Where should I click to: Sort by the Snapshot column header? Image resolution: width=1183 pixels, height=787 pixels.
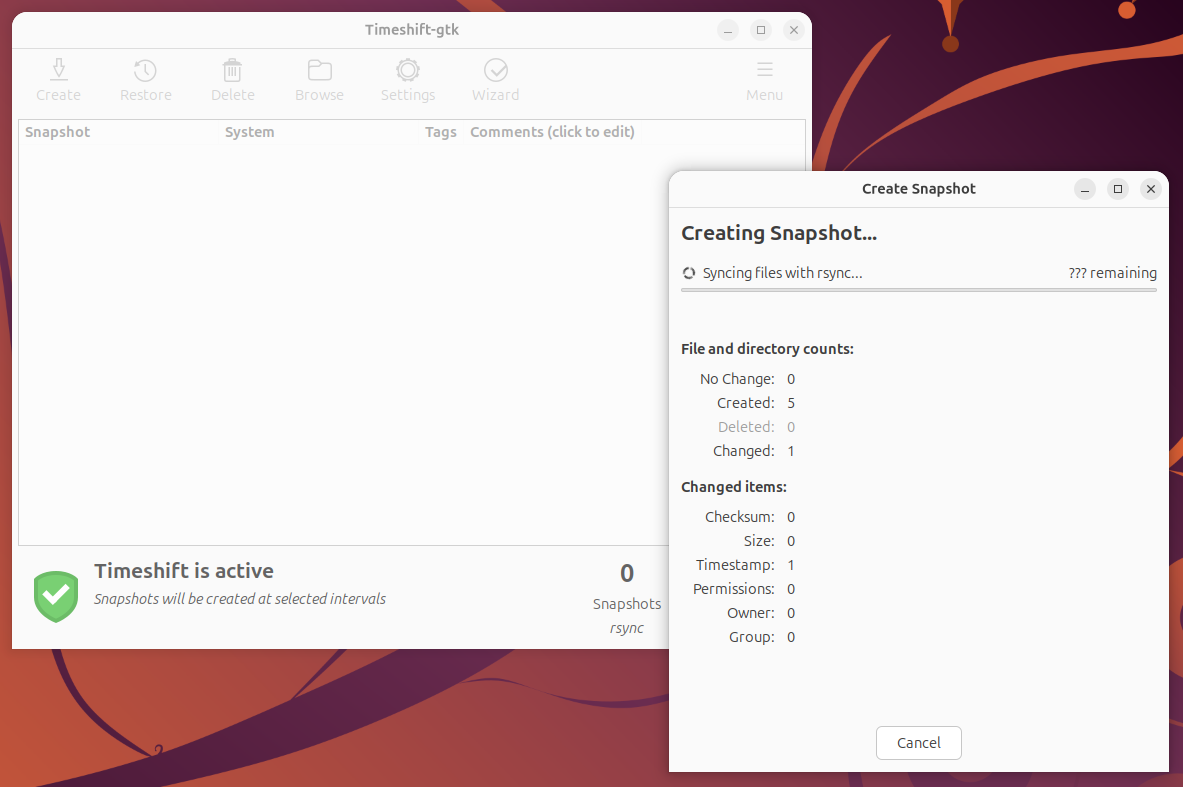click(x=57, y=132)
